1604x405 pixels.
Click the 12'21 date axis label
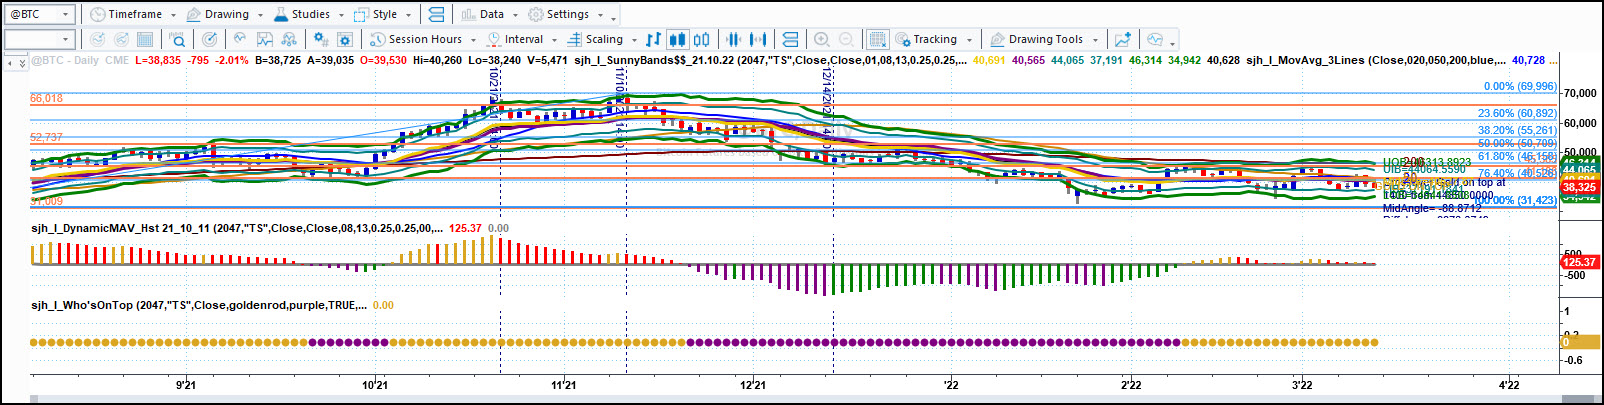point(753,385)
